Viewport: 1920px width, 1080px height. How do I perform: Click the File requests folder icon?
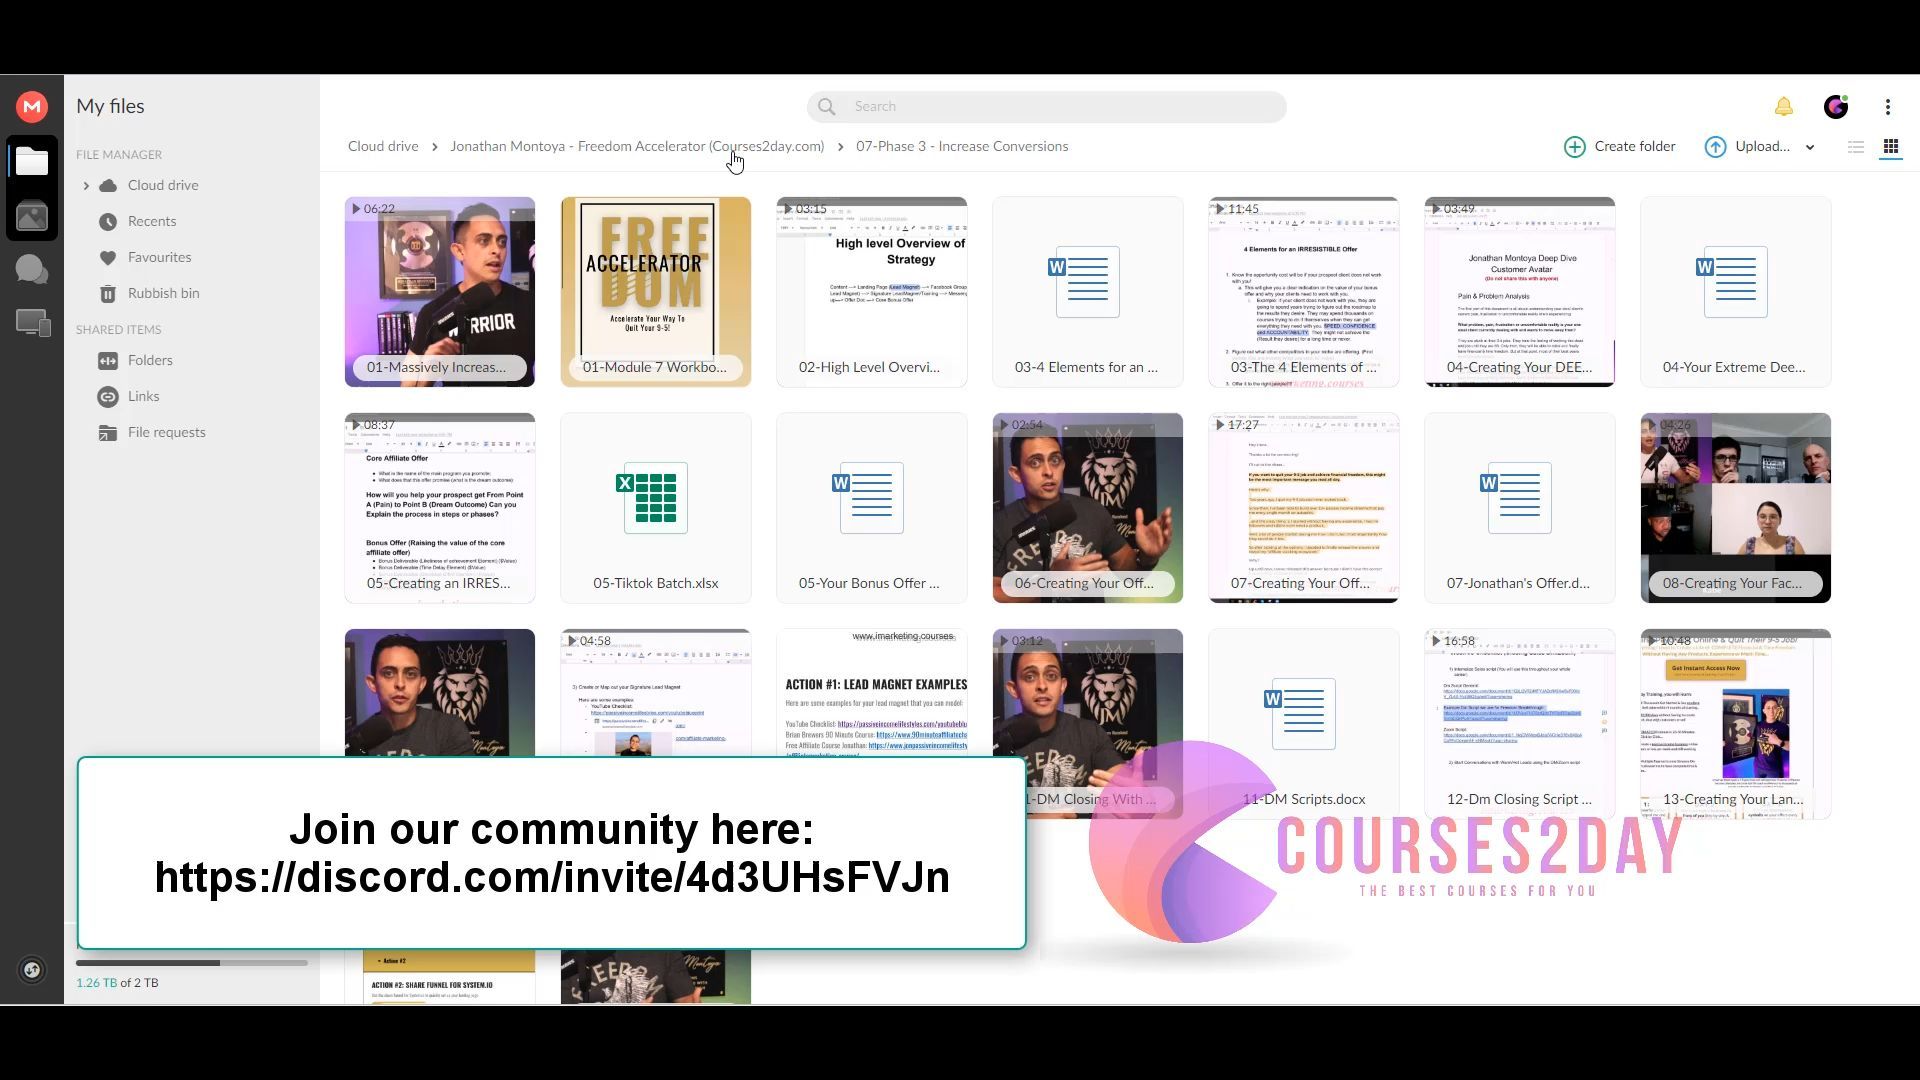pos(108,432)
